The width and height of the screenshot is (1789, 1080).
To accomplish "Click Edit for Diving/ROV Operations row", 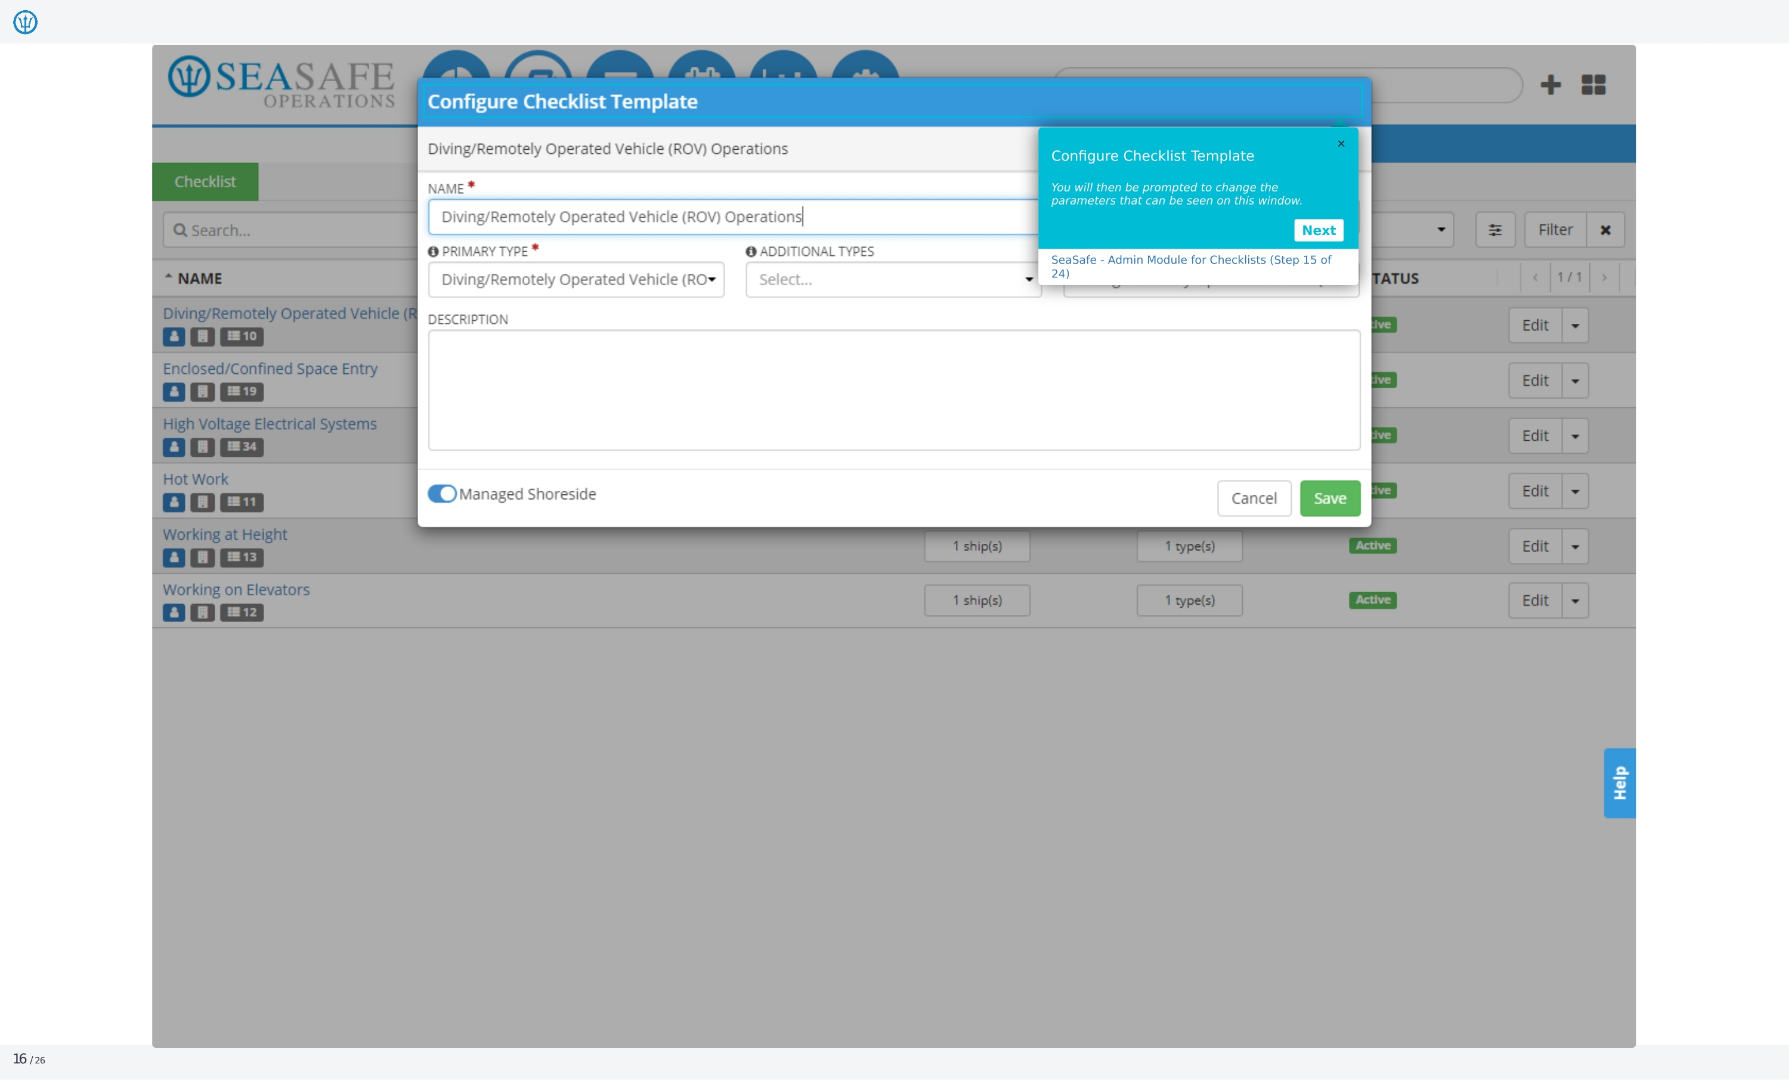I will coord(1535,326).
